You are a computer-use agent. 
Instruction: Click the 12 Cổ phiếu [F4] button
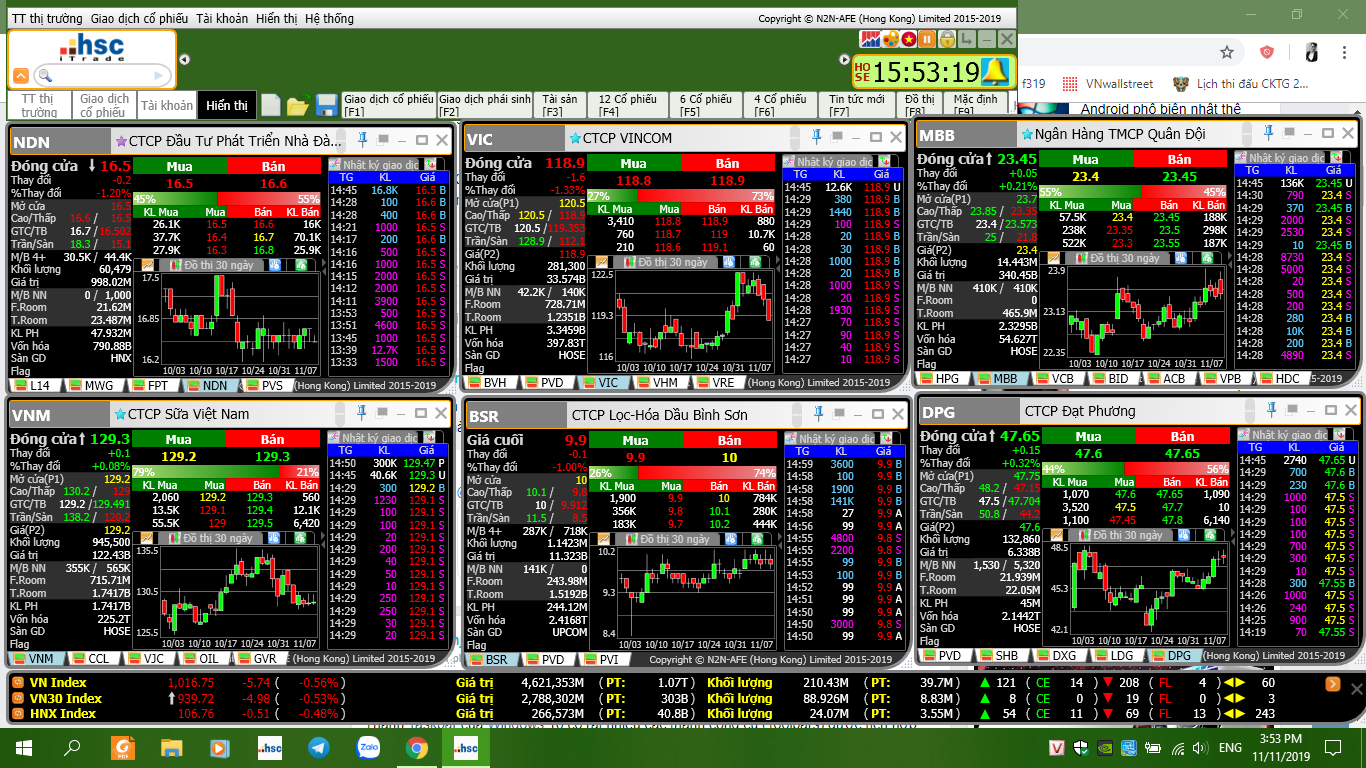(628, 105)
